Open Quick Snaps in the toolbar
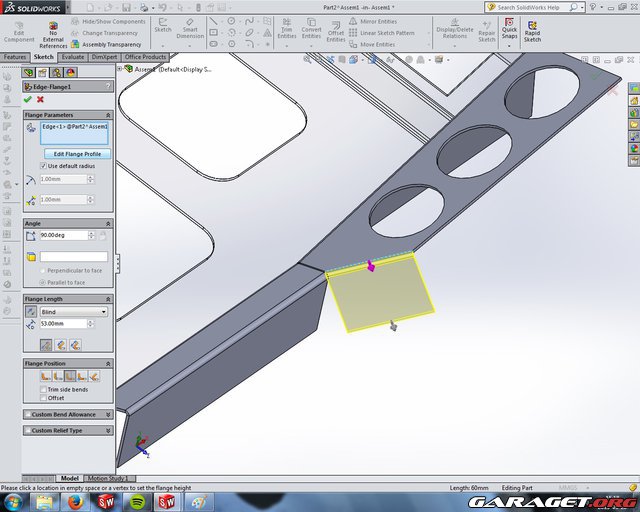Screen dimensions: 640x512 (x=509, y=31)
